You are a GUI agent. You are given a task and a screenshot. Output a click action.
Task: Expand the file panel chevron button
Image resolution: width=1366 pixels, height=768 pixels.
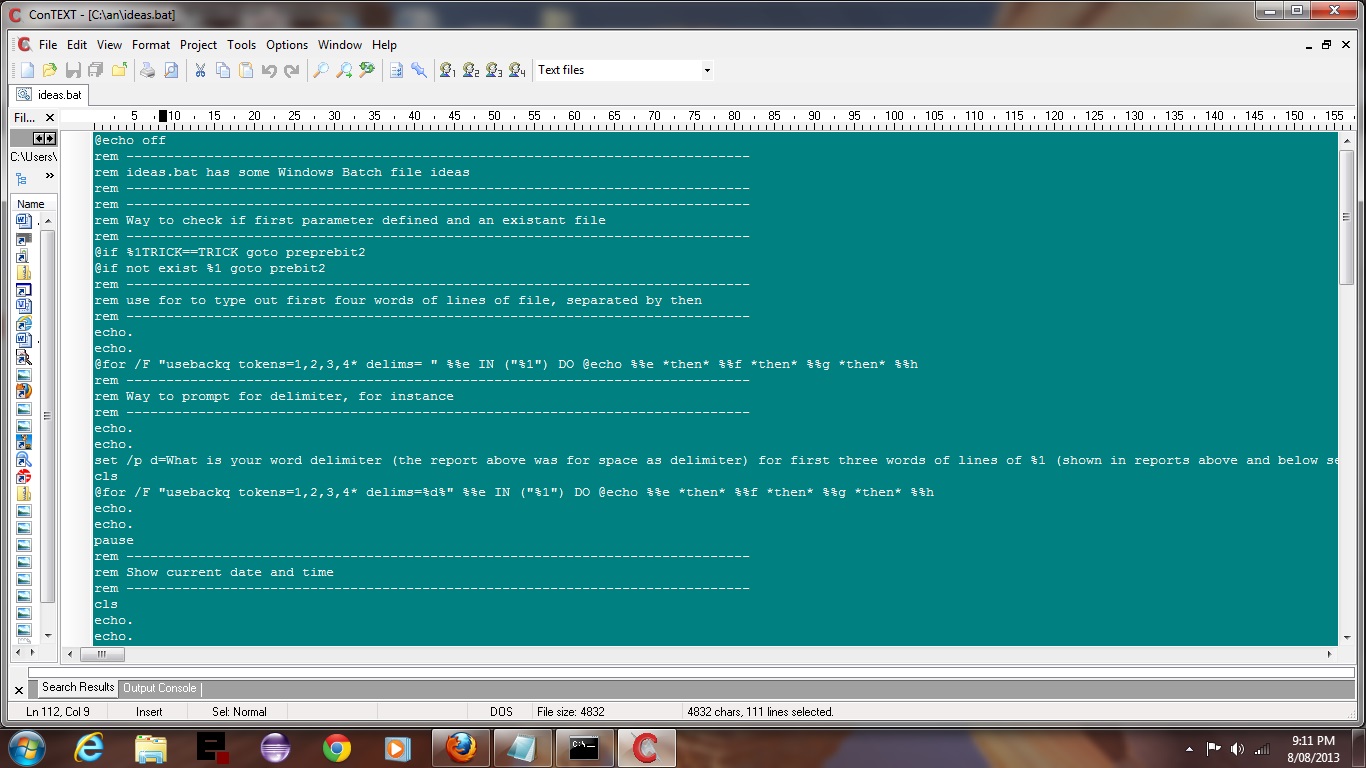(49, 176)
